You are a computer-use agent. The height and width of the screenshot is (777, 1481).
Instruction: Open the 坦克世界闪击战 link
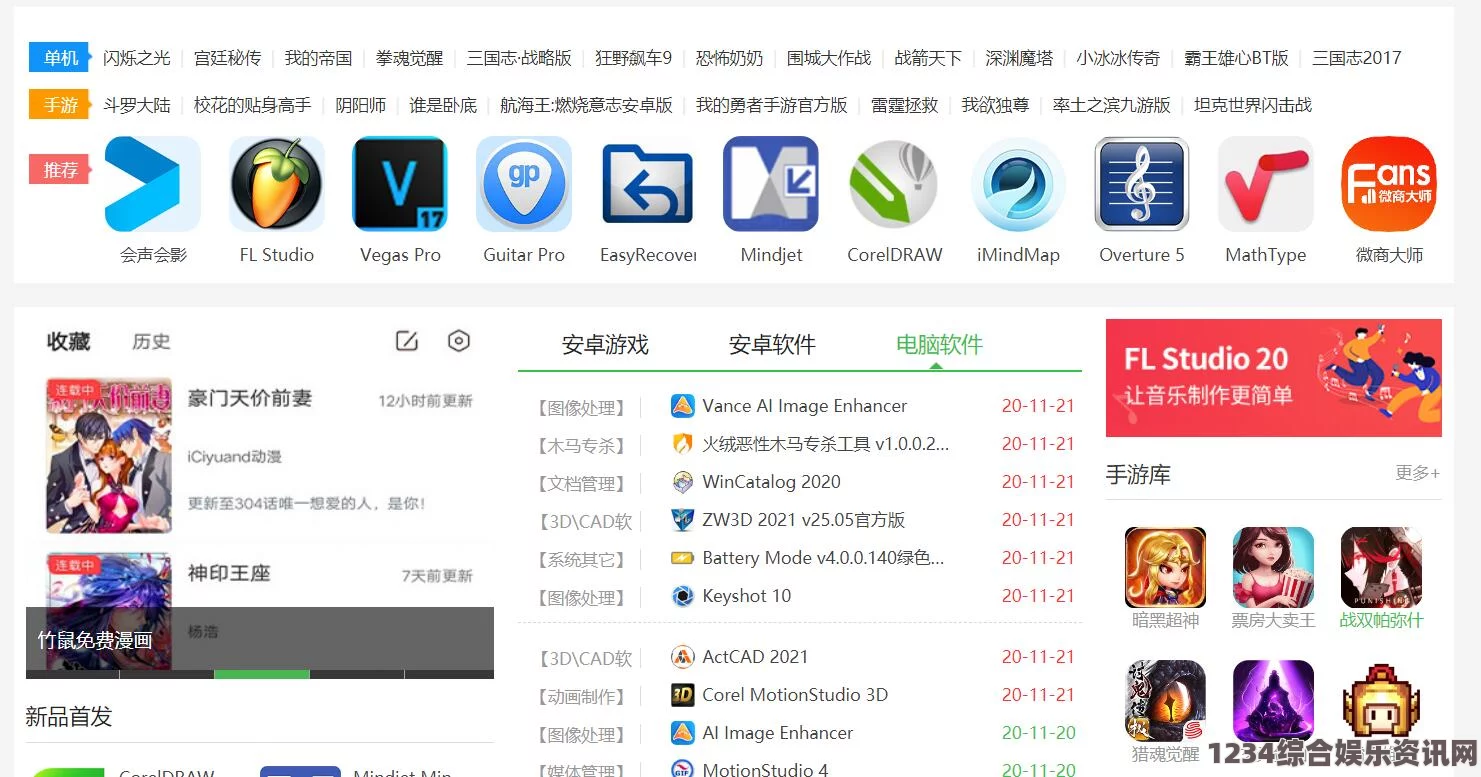coord(1253,105)
